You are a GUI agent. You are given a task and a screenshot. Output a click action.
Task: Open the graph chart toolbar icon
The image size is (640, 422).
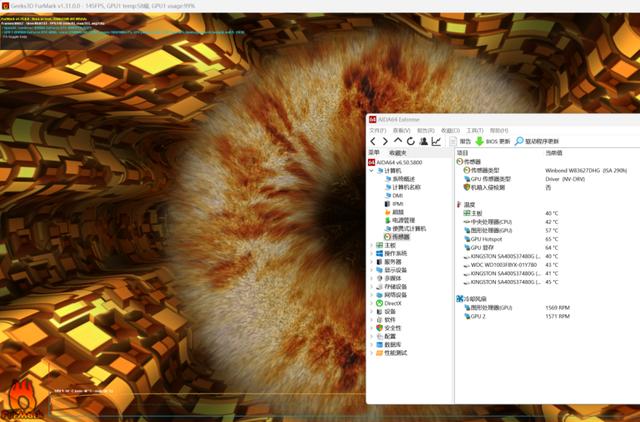pos(436,141)
